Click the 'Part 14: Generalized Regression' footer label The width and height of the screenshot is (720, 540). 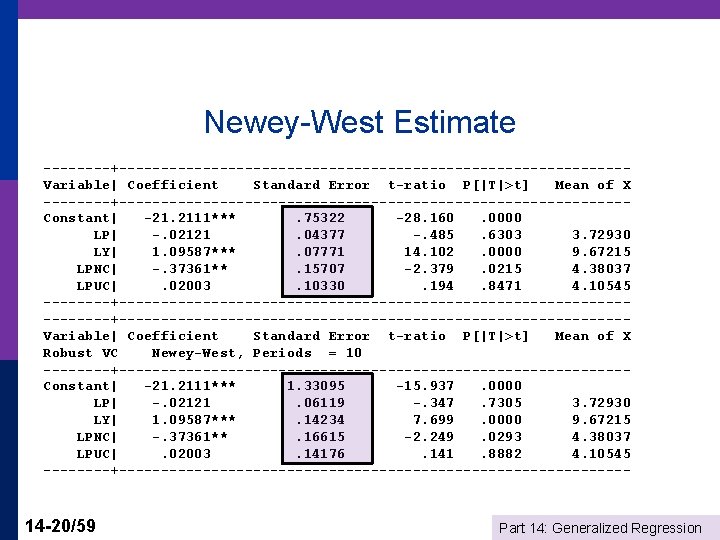coord(600,528)
